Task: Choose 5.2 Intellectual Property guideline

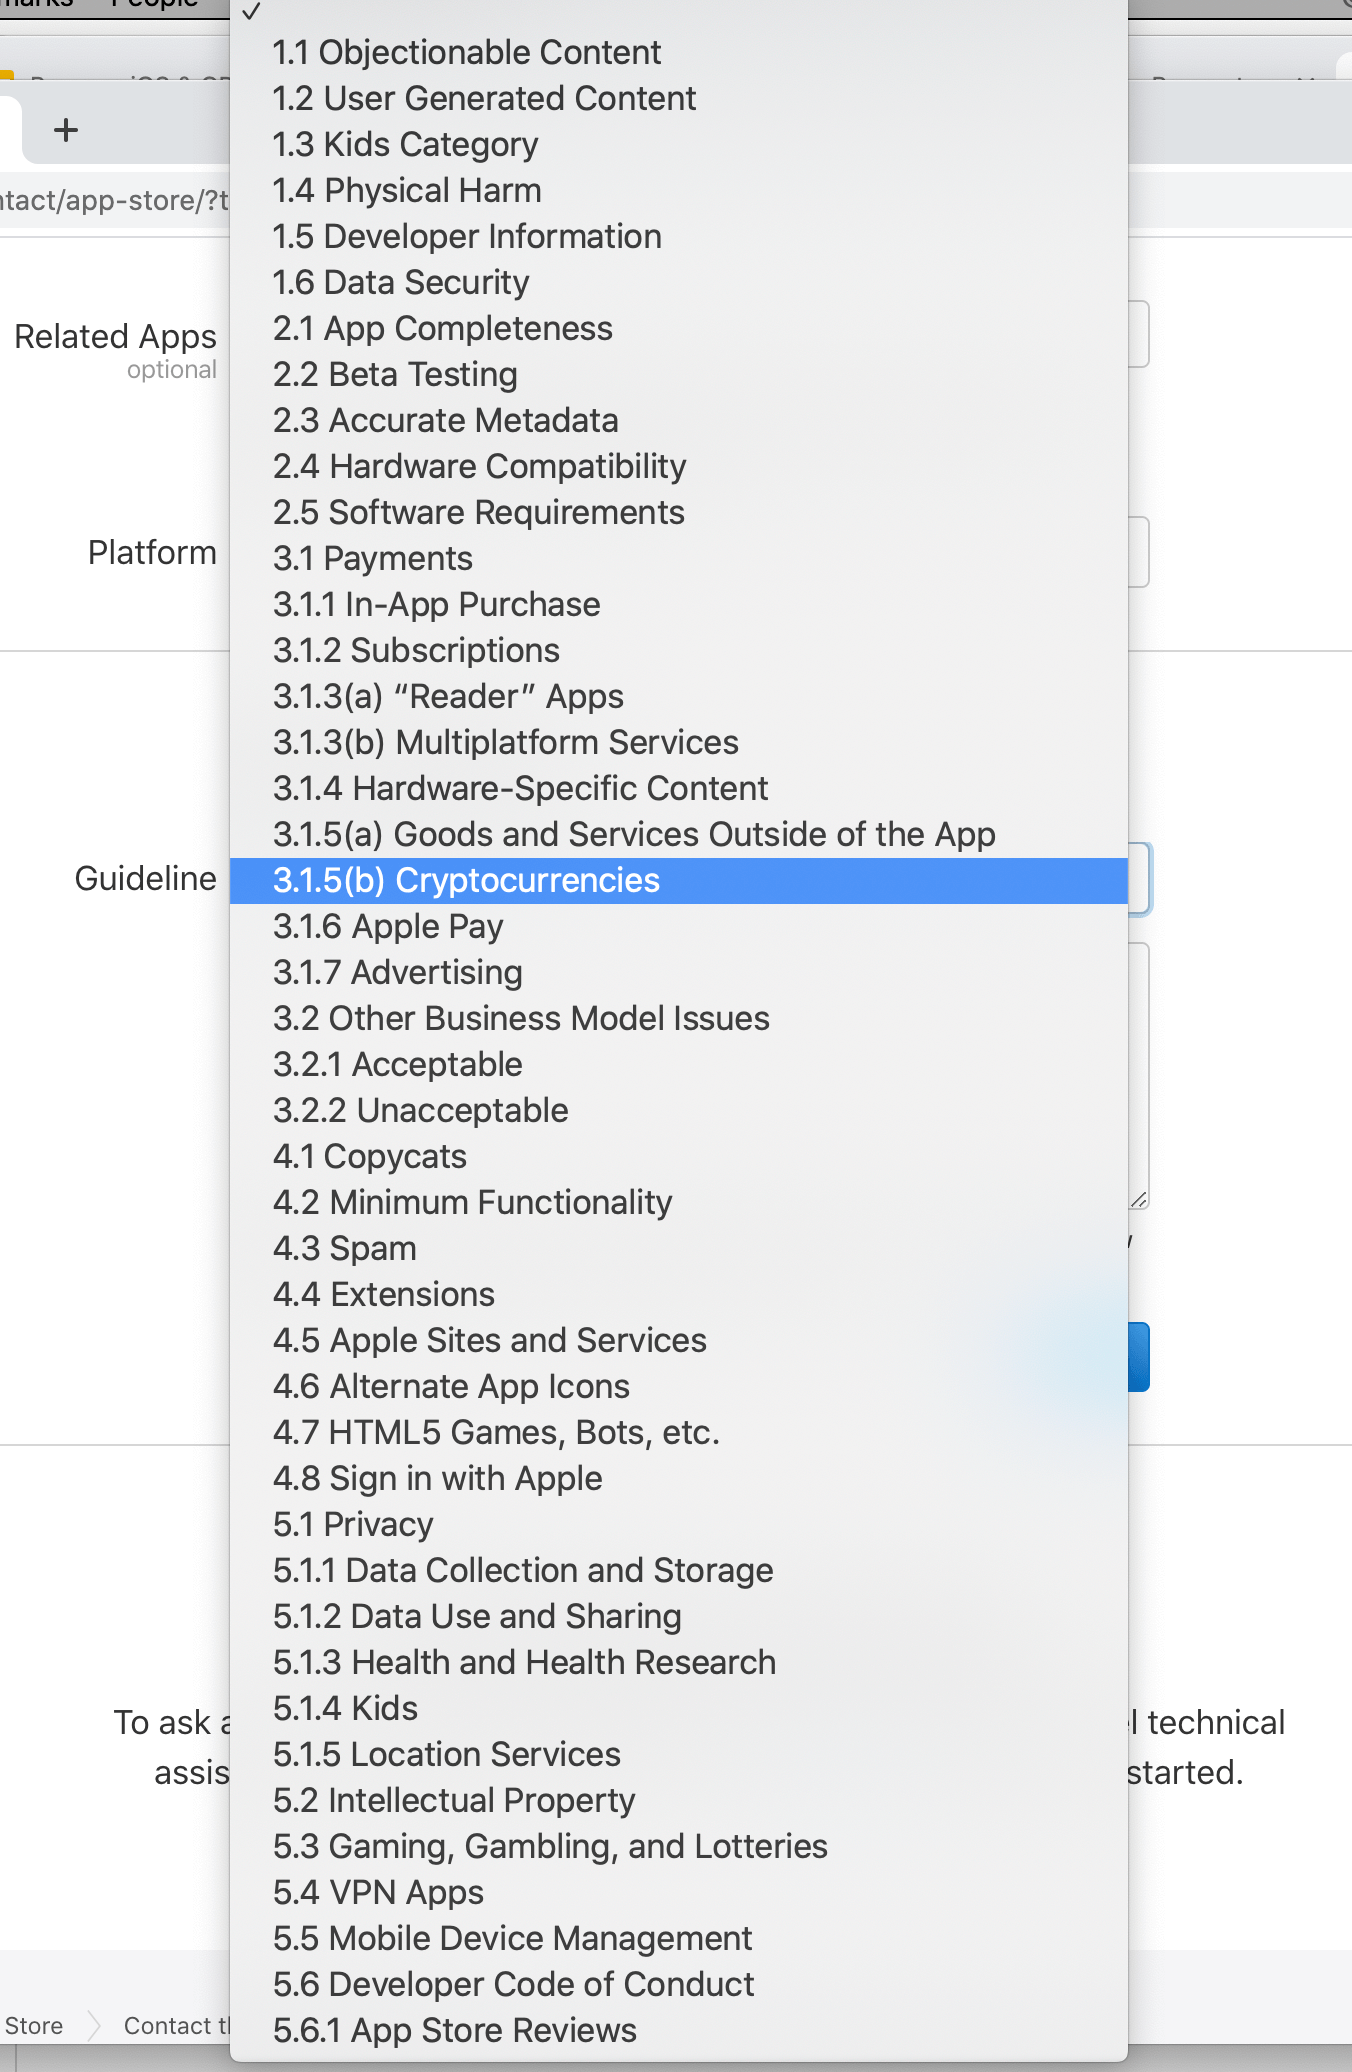Action: tap(454, 1800)
